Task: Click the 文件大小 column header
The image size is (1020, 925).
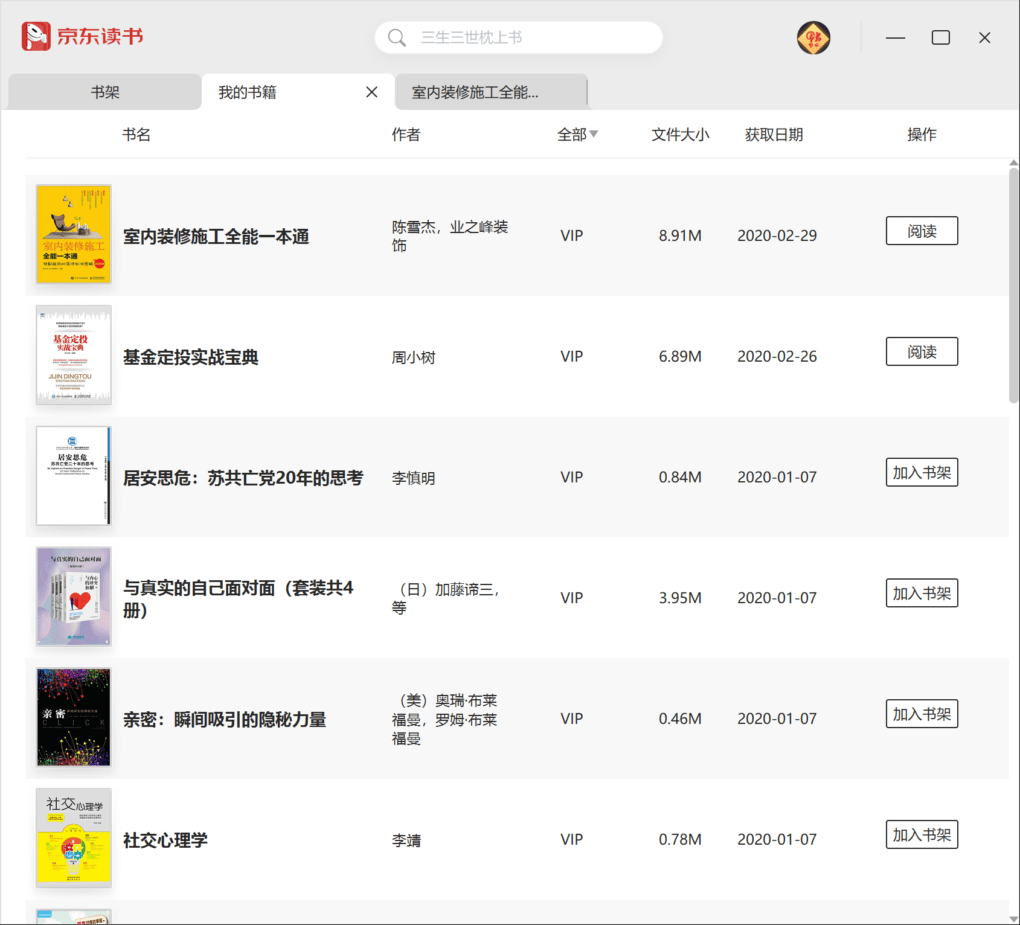Action: point(680,135)
